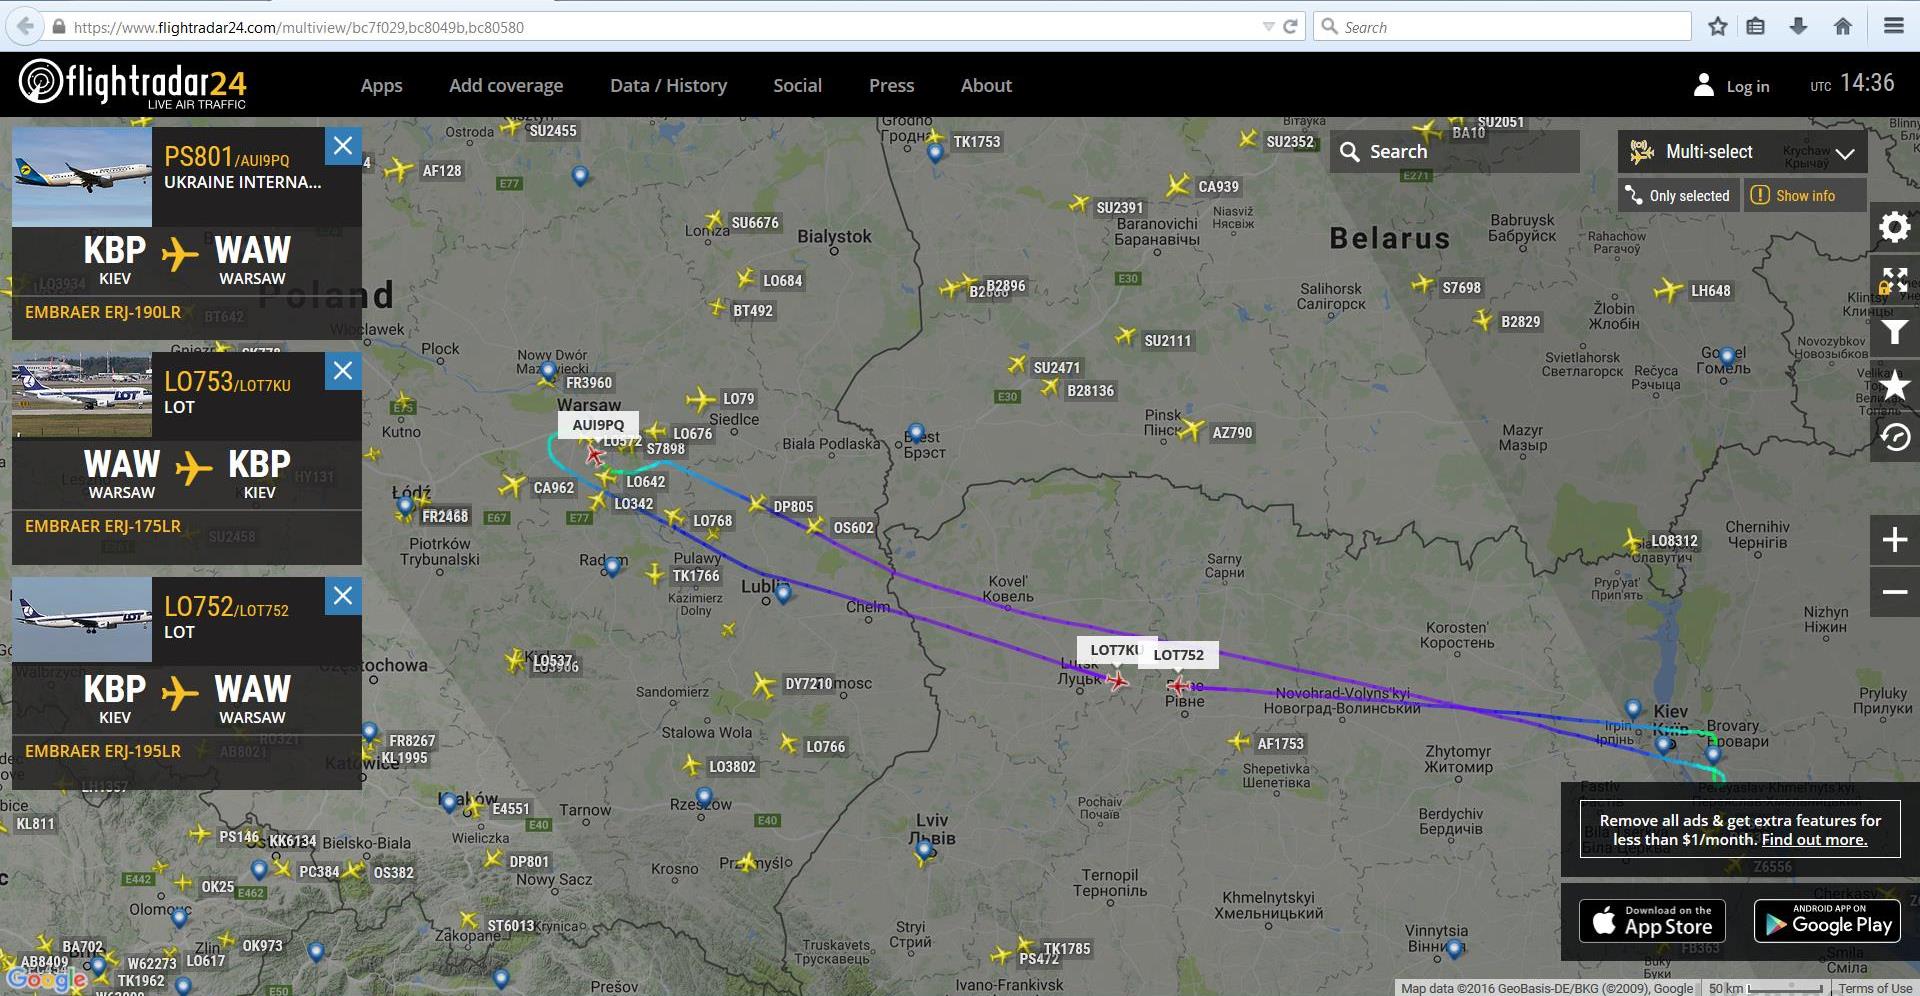This screenshot has height=996, width=1920.
Task: Open the Add coverage menu
Action: tap(506, 86)
